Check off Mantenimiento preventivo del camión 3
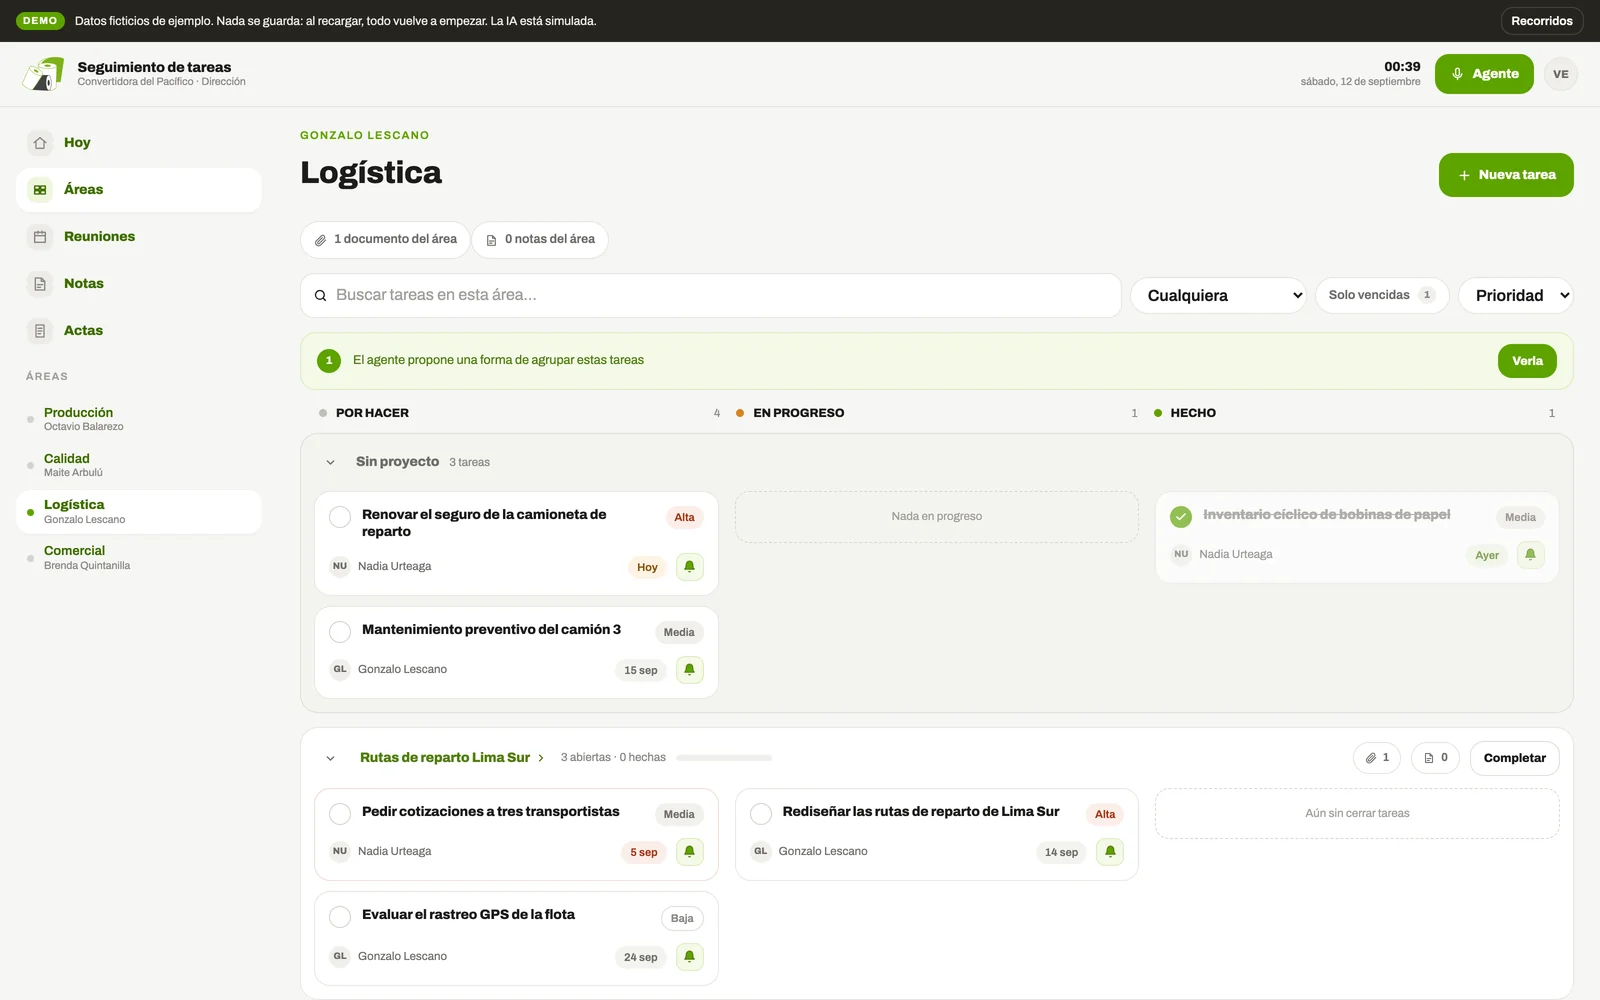 pos(340,632)
